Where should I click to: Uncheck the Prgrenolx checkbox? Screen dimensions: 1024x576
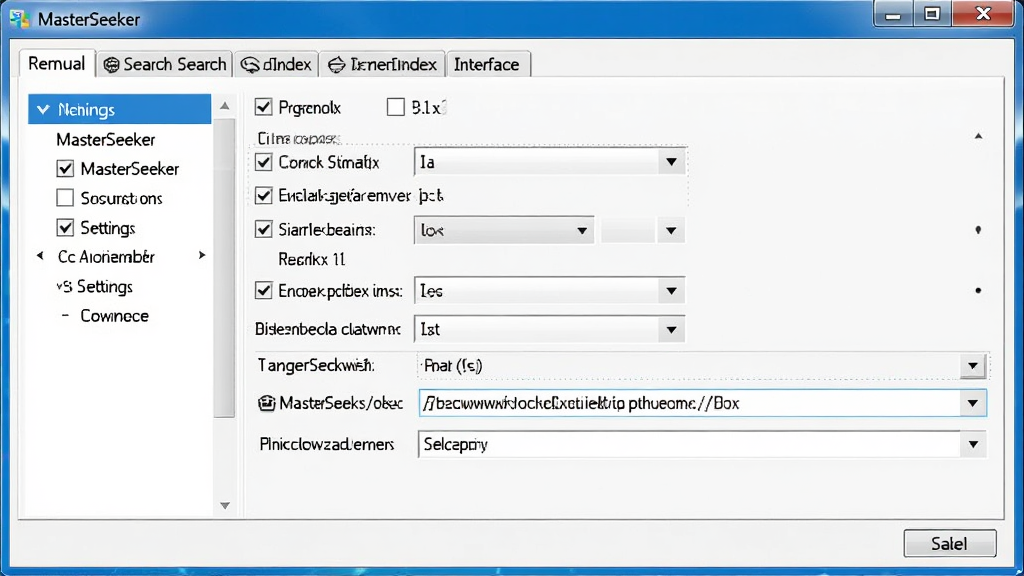point(263,106)
